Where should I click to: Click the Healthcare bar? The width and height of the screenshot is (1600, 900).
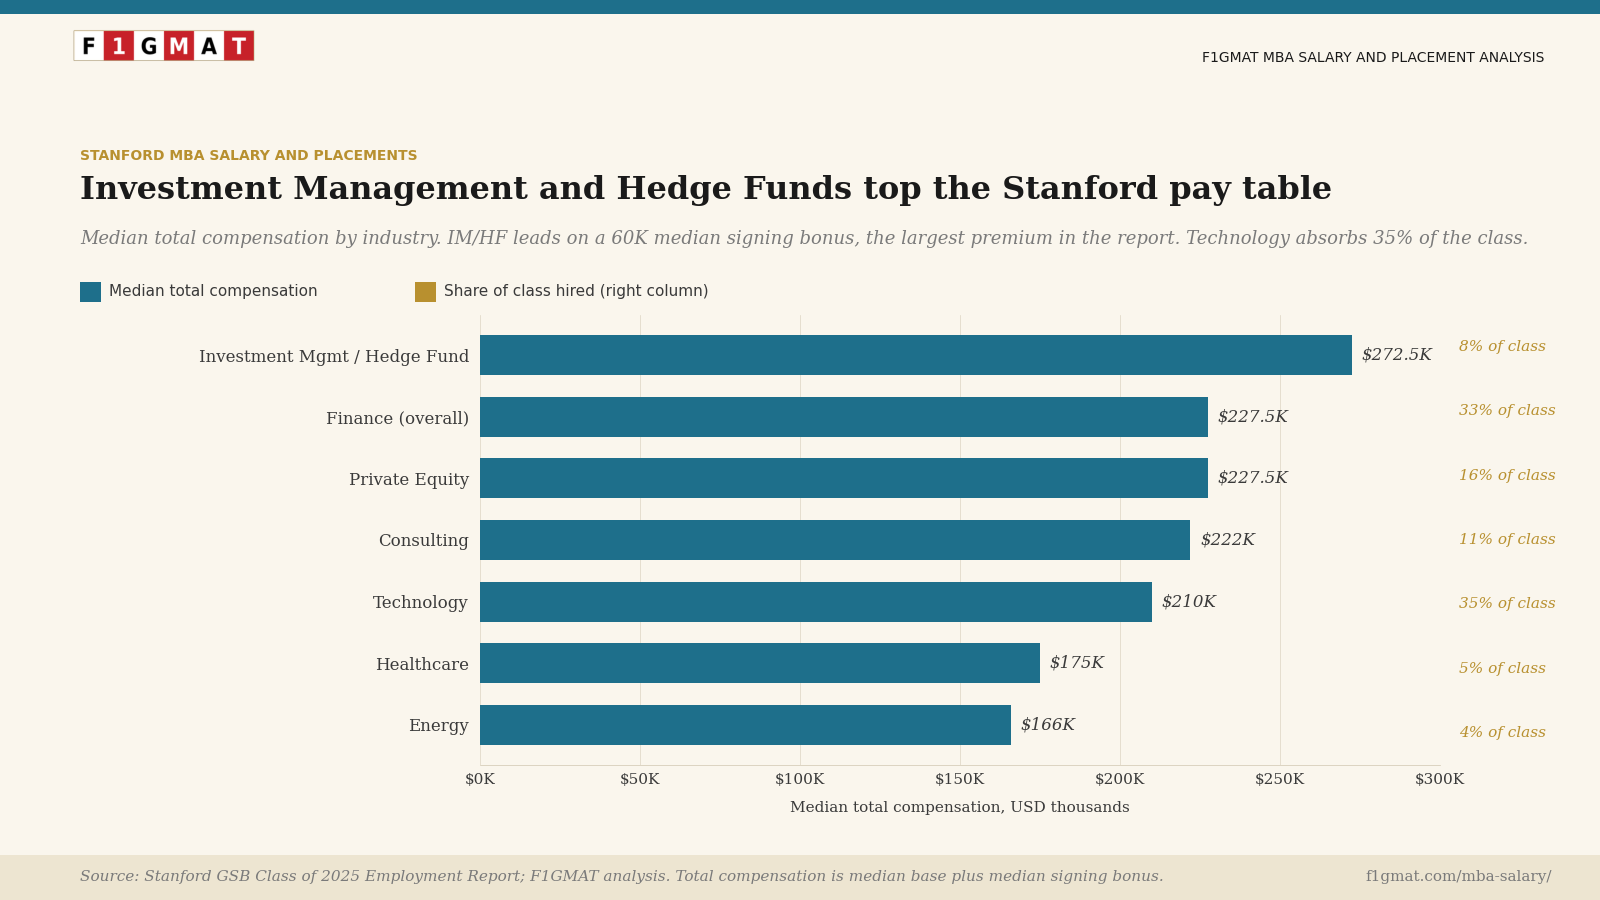760,663
